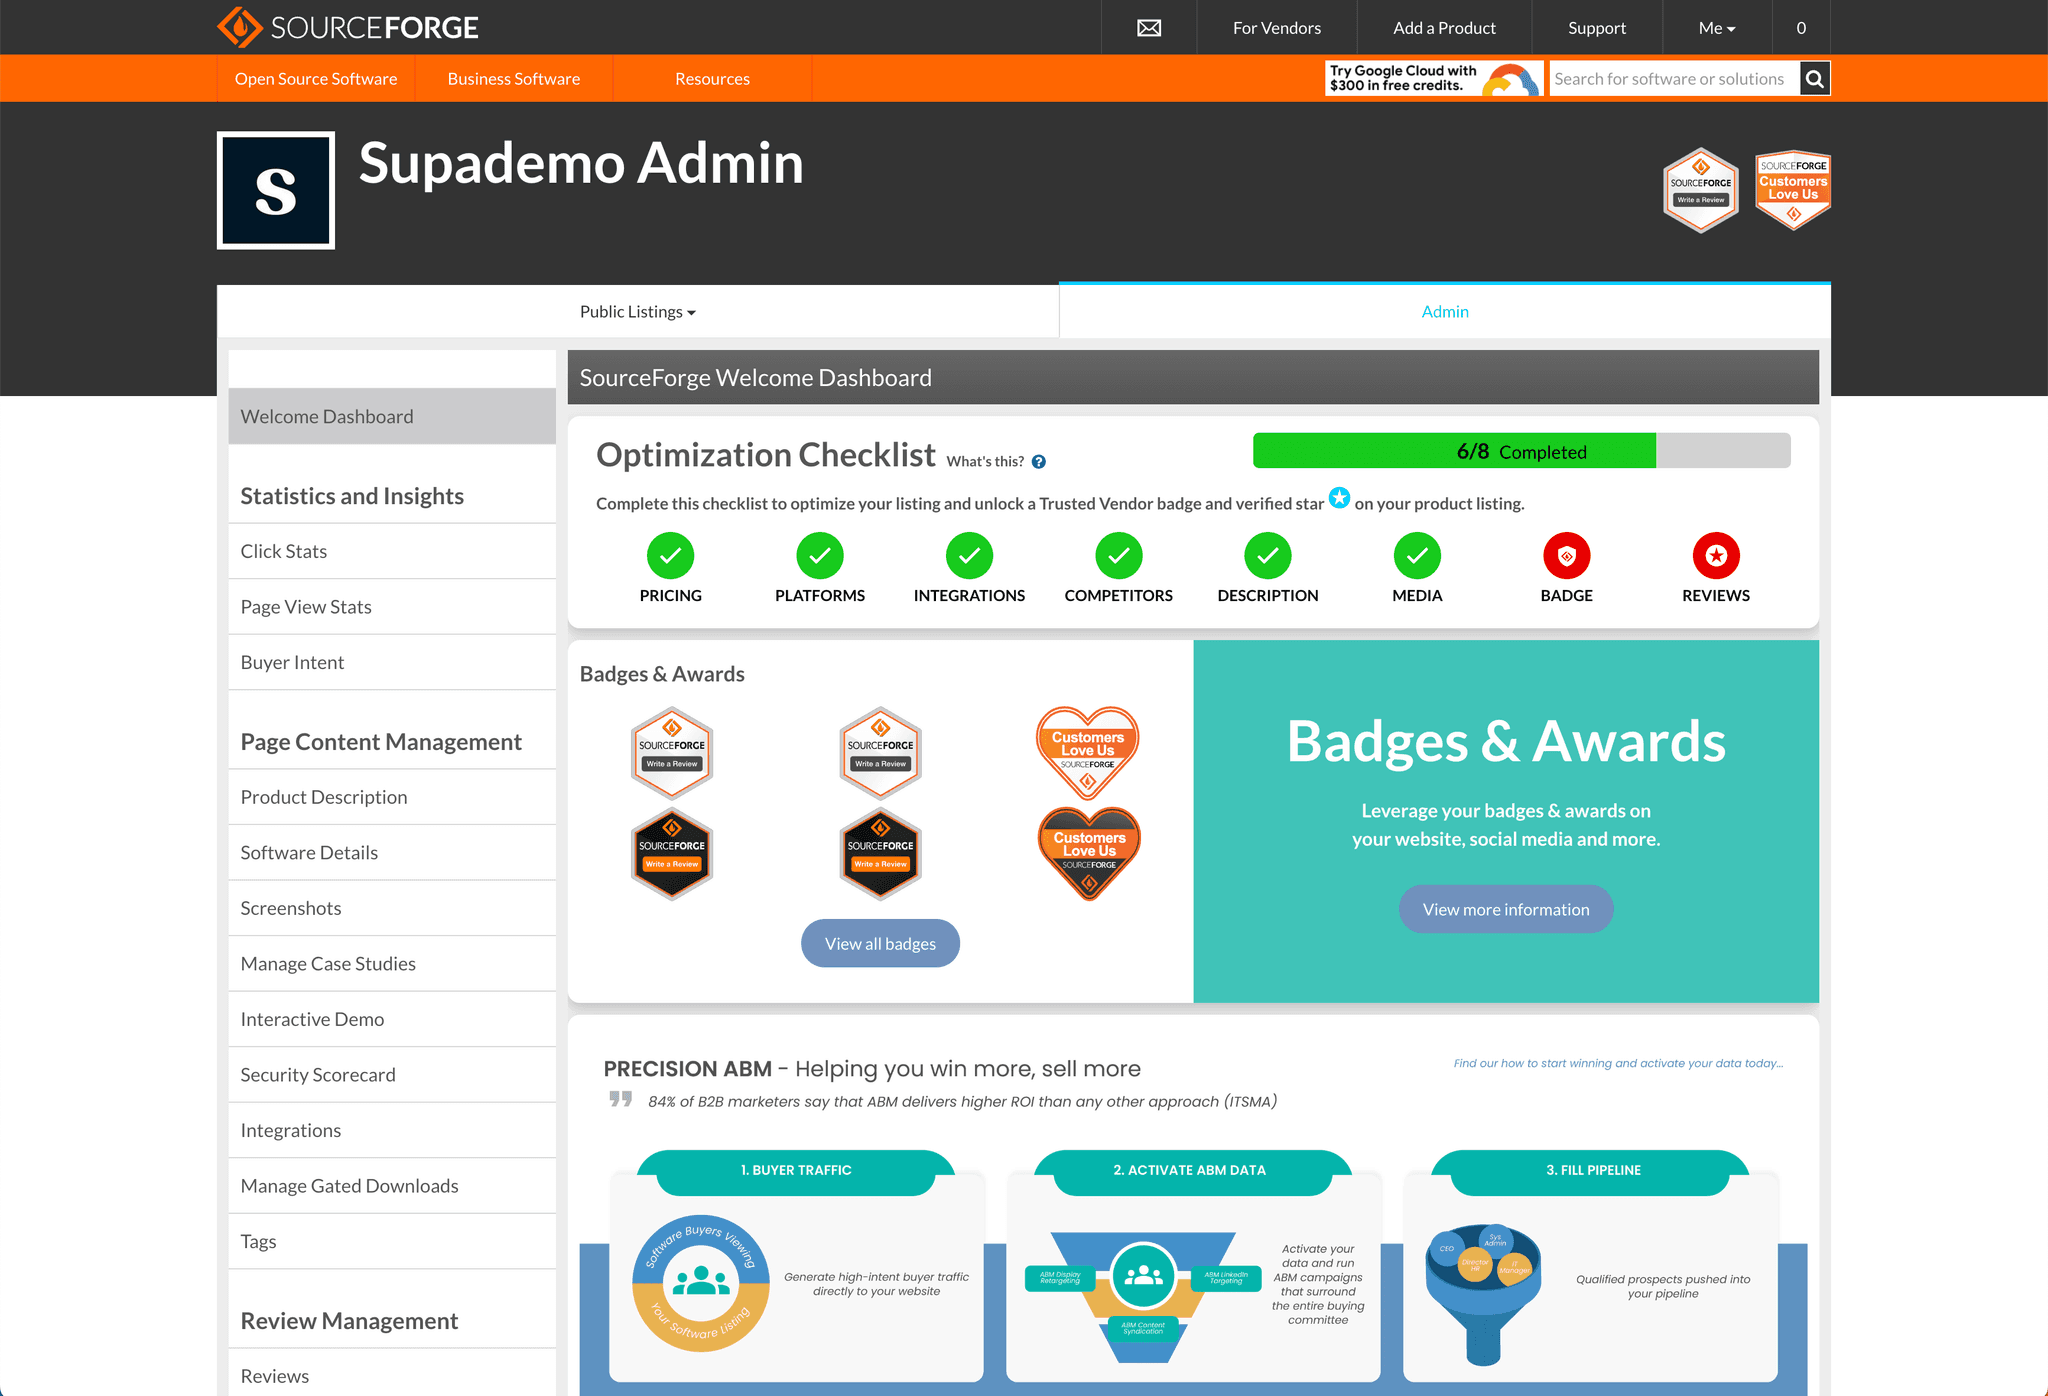Open Interactive Demo in sidebar

(x=392, y=1019)
